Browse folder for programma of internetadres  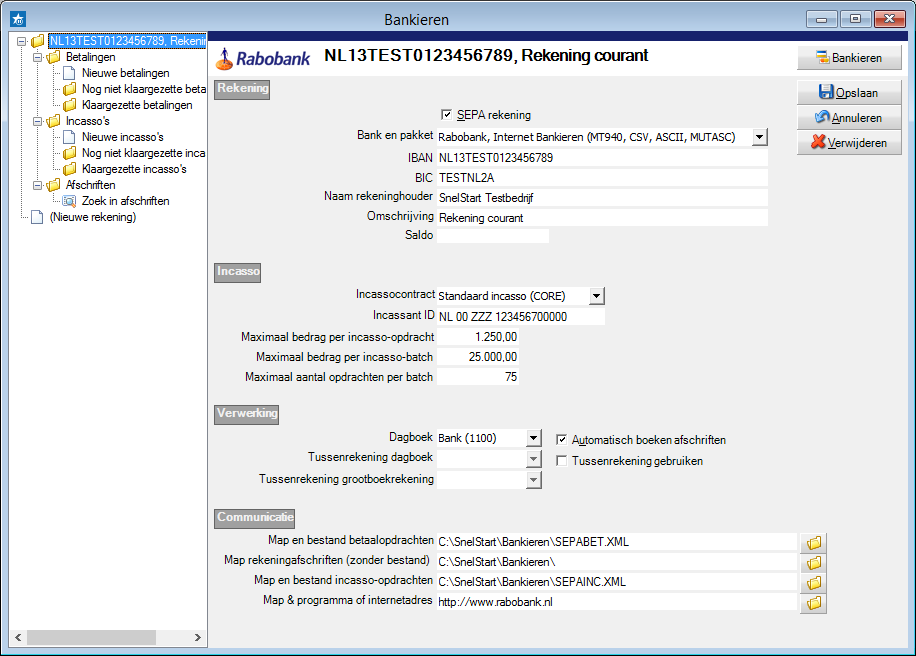(x=814, y=602)
